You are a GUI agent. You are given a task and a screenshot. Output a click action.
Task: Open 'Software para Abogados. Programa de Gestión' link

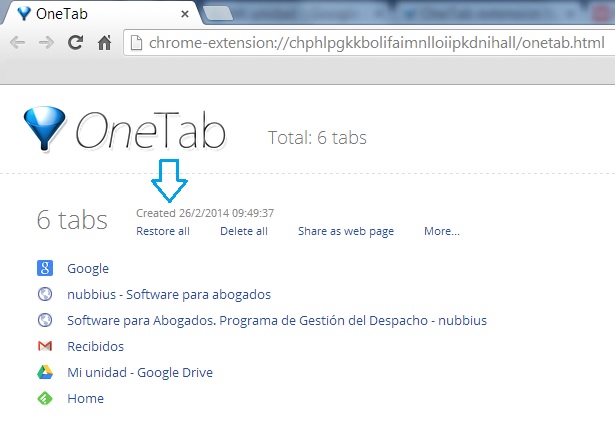277,321
